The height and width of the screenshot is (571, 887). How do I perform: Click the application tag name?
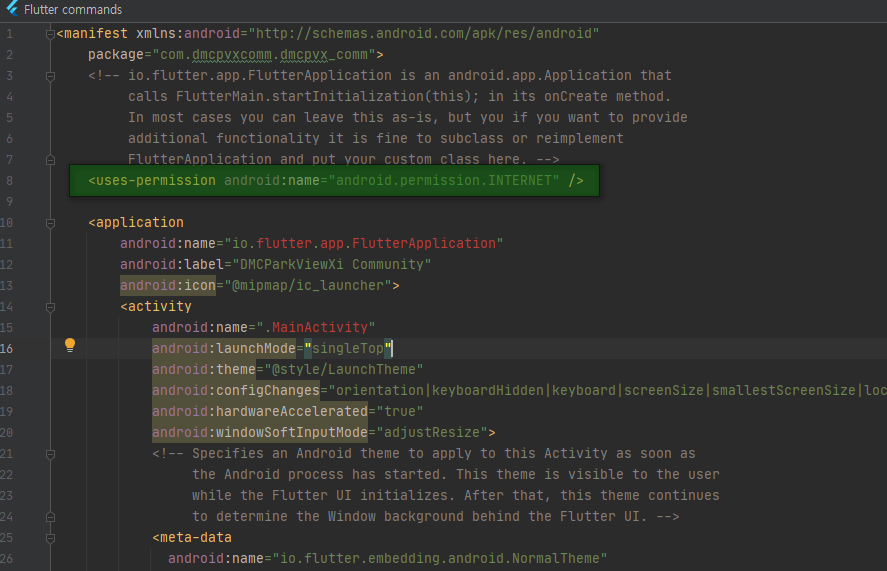click(x=140, y=222)
